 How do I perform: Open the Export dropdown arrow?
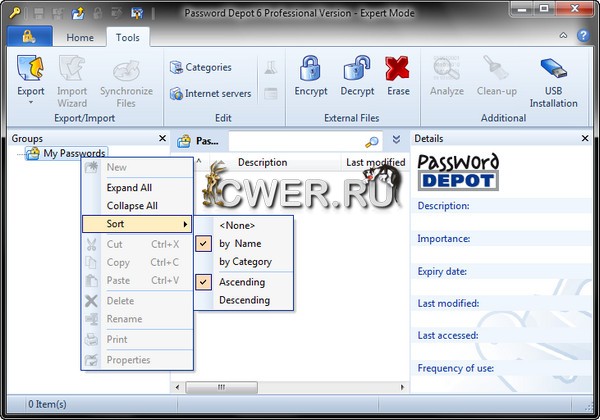31,103
